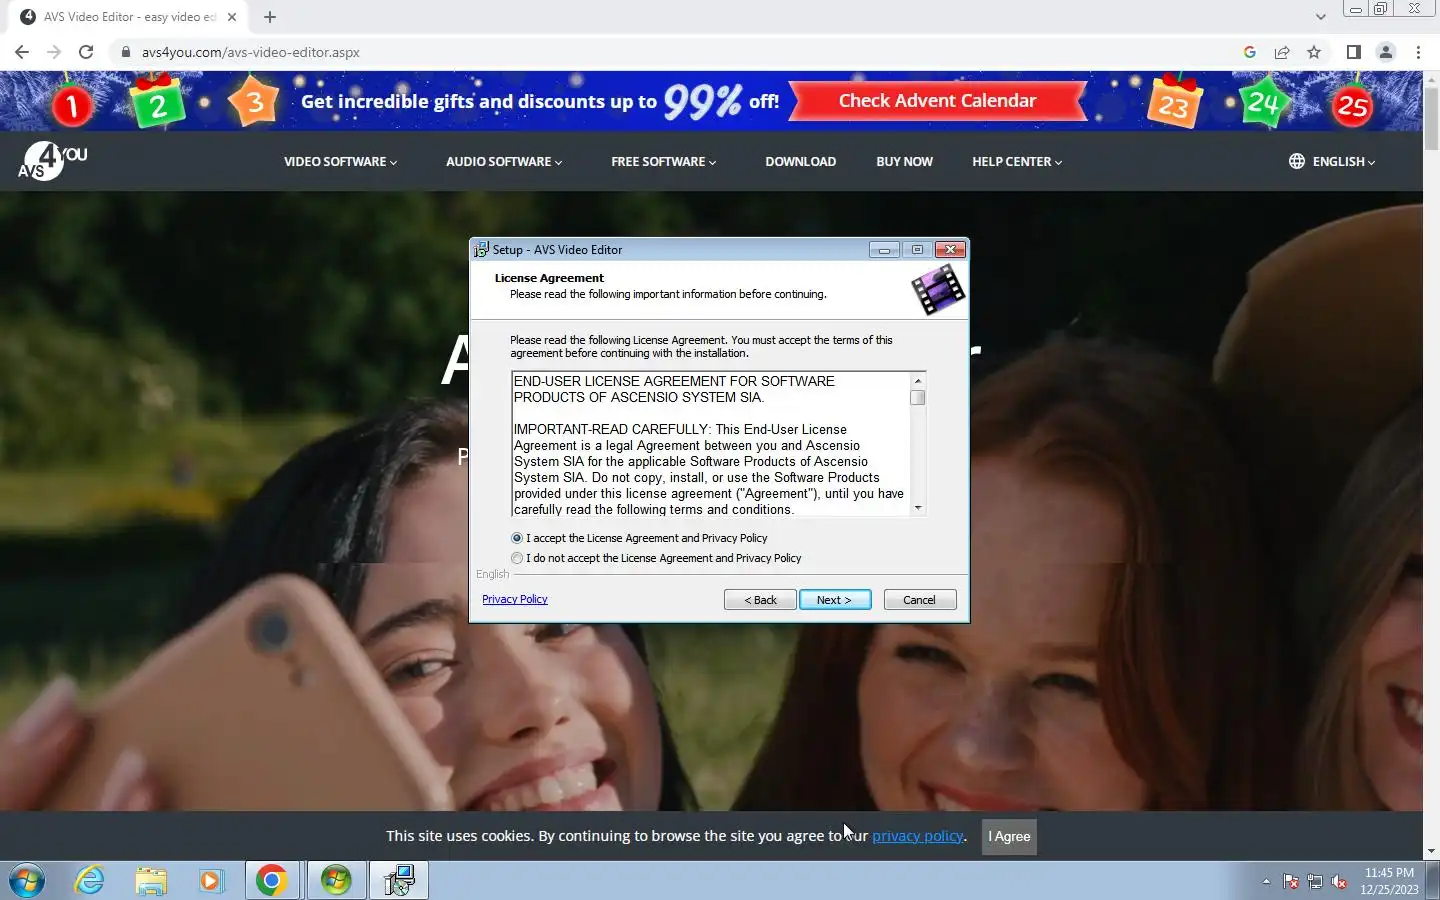Switch to Chrome in the taskbar

pos(272,881)
